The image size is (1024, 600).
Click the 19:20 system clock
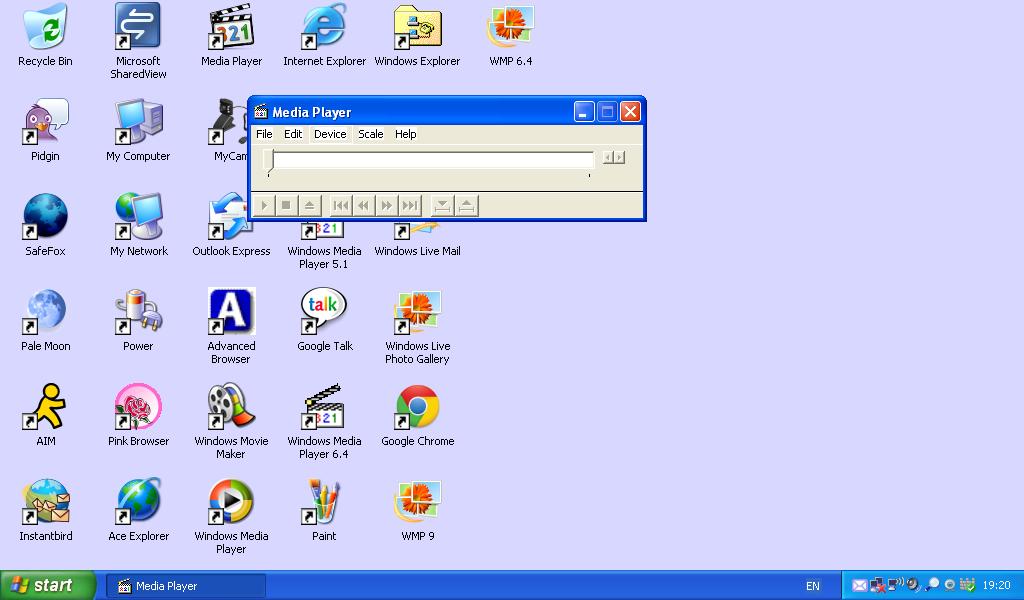[996, 586]
